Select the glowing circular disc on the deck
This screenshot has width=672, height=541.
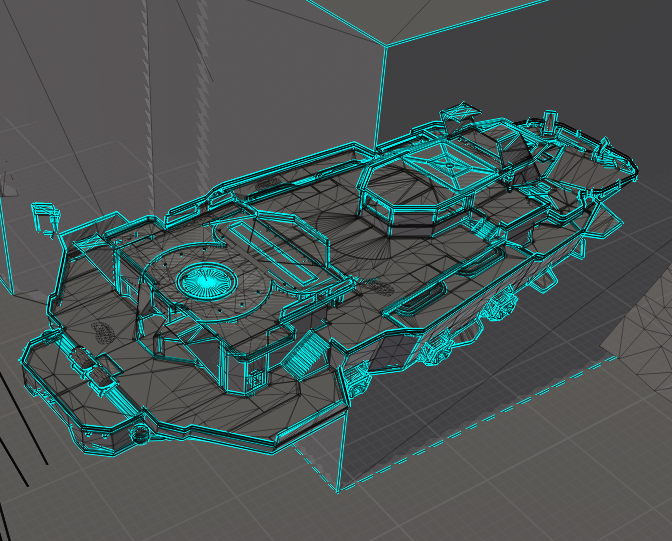coord(206,281)
